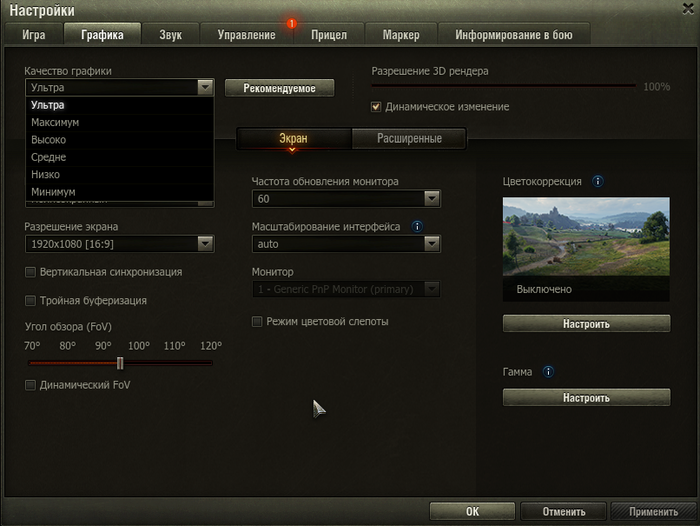Collapse the Качество графики dropdown arrow
Screen dimensions: 700x526
[x=205, y=87]
